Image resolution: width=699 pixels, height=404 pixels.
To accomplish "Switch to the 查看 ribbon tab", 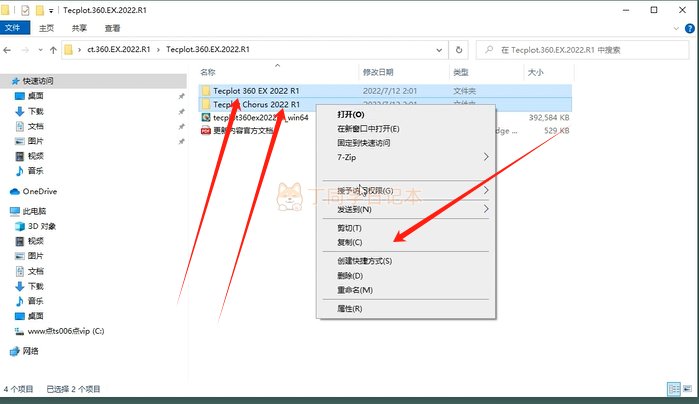I will click(112, 28).
